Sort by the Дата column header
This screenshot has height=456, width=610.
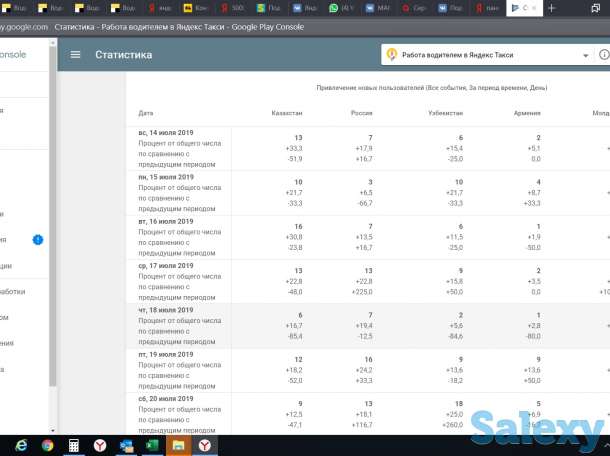tap(146, 113)
